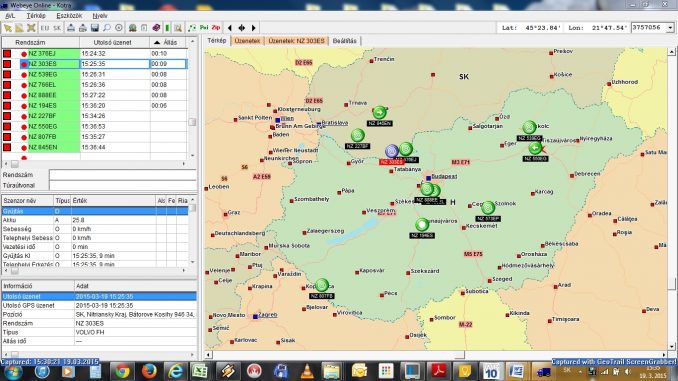
Task: Open the AVL menu
Action: (x=10, y=16)
